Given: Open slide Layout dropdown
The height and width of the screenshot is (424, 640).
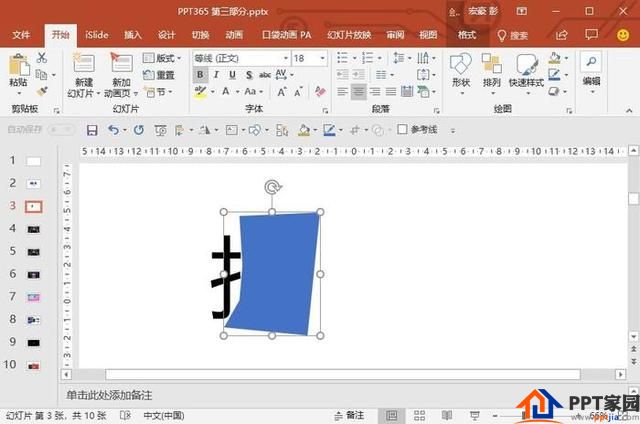Looking at the screenshot, I should [162, 58].
